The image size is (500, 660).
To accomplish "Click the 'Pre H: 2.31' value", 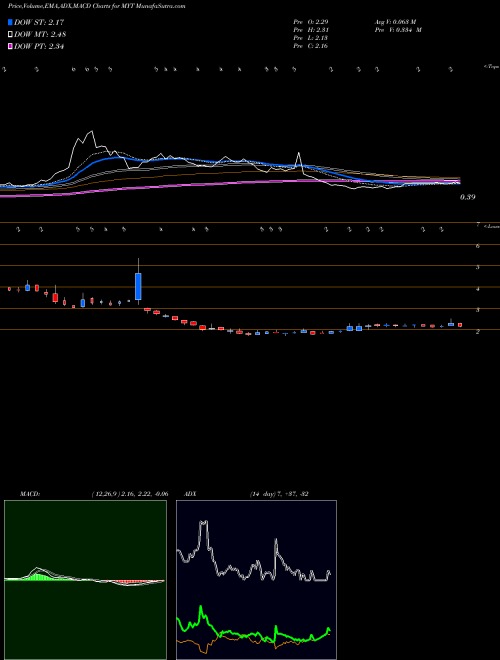I will [311, 30].
